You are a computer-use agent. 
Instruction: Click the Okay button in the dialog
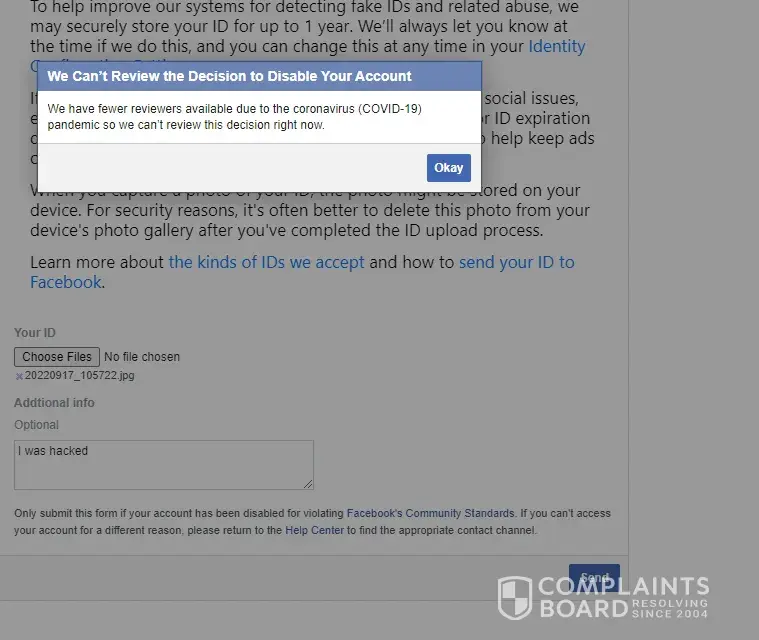(448, 168)
